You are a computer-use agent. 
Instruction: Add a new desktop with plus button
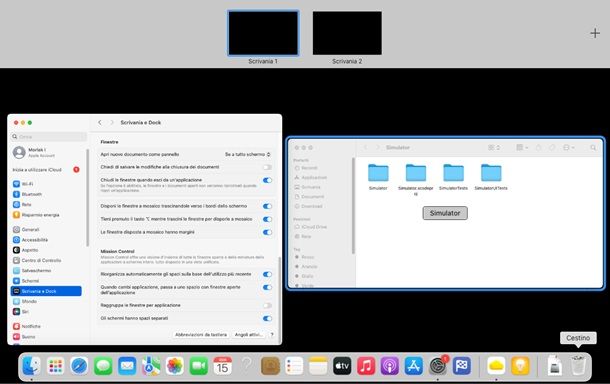[x=595, y=33]
